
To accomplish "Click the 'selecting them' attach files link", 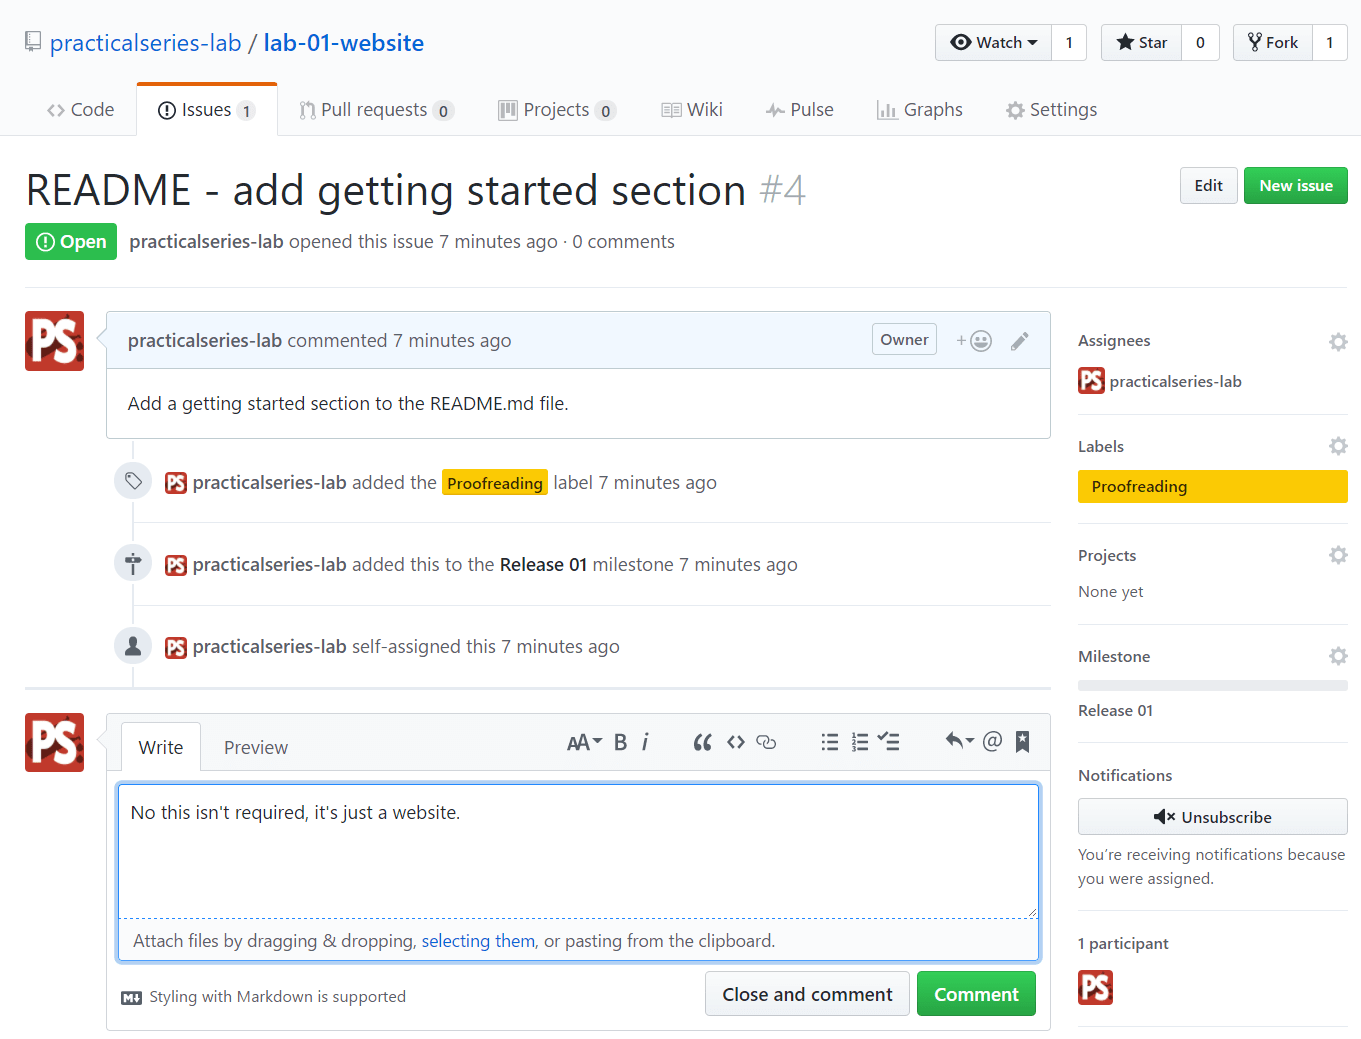I will click(x=478, y=941).
